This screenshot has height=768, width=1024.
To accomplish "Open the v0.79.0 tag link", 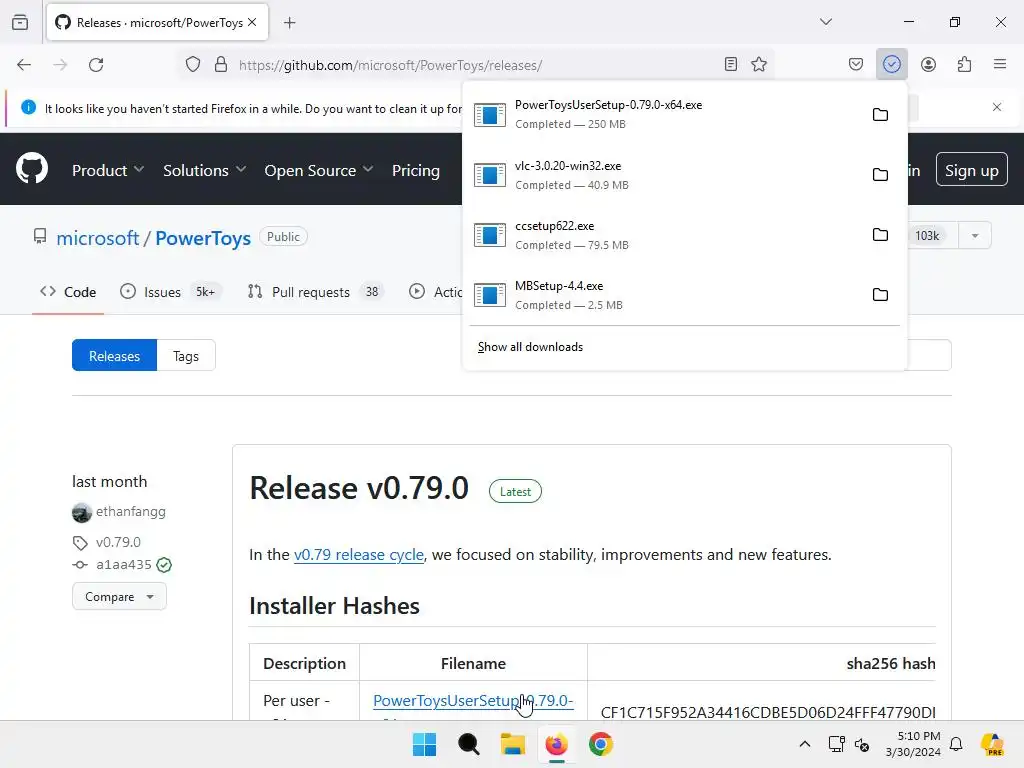I will click(x=118, y=542).
